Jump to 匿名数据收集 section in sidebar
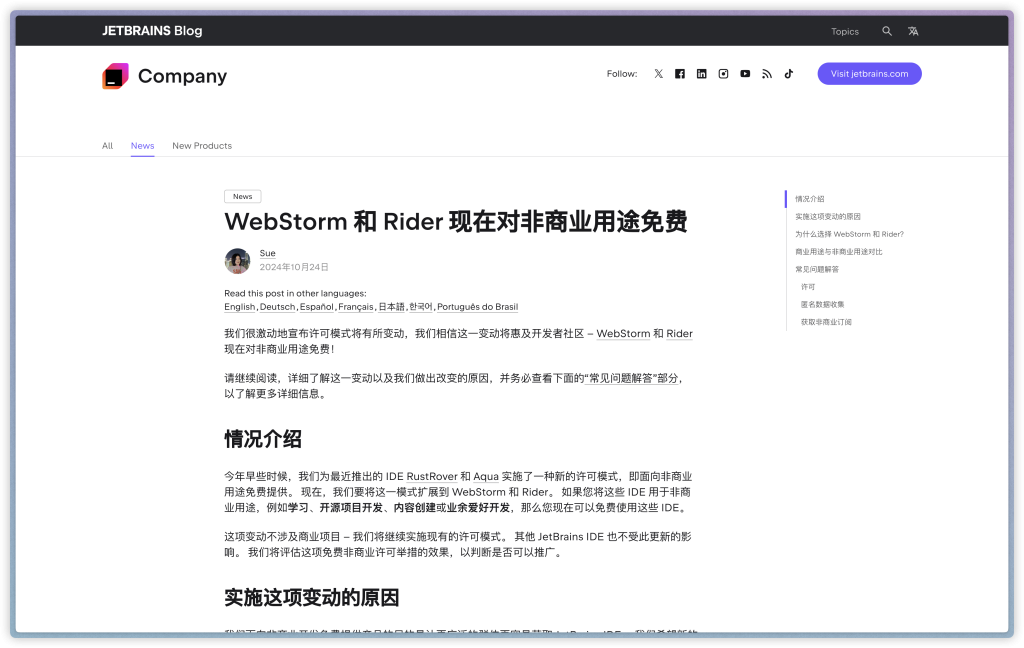 point(822,304)
